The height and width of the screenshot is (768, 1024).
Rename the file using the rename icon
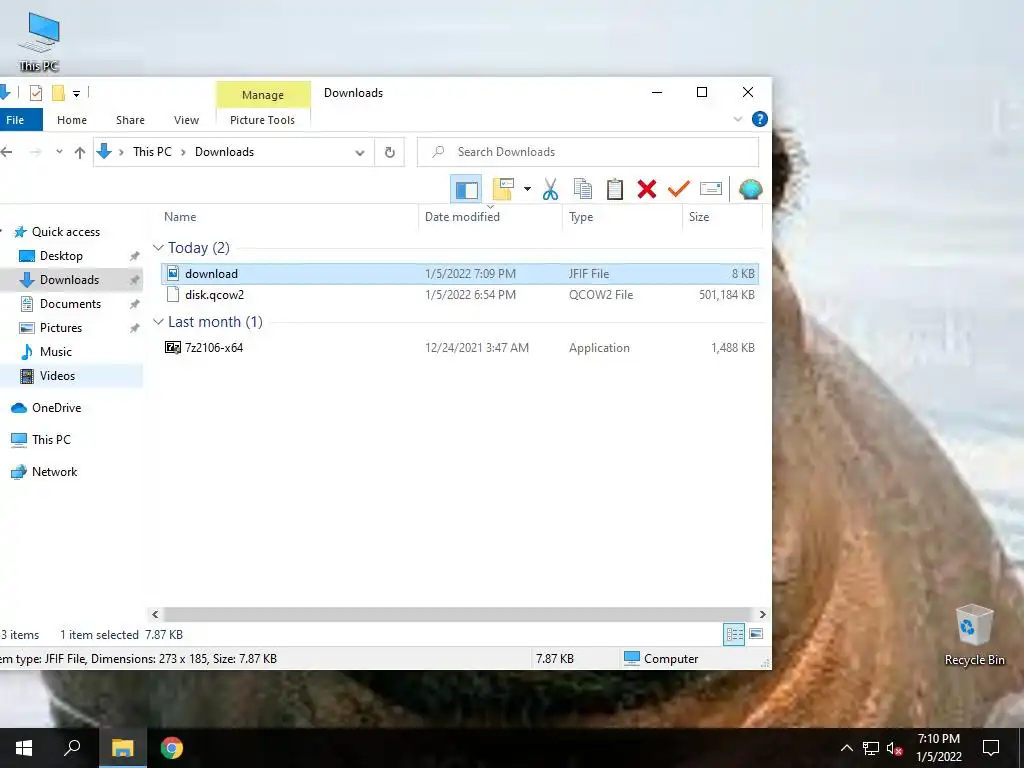click(711, 189)
